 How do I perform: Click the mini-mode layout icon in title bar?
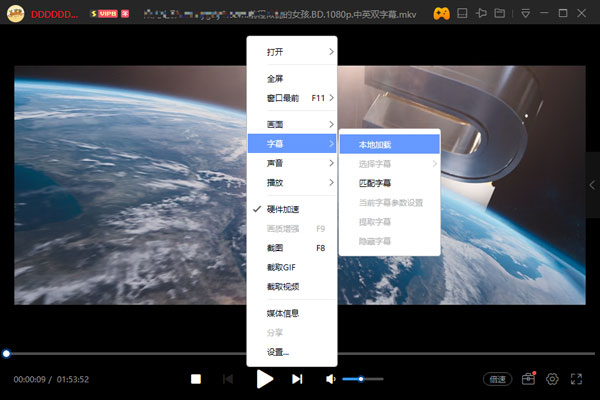[x=463, y=14]
